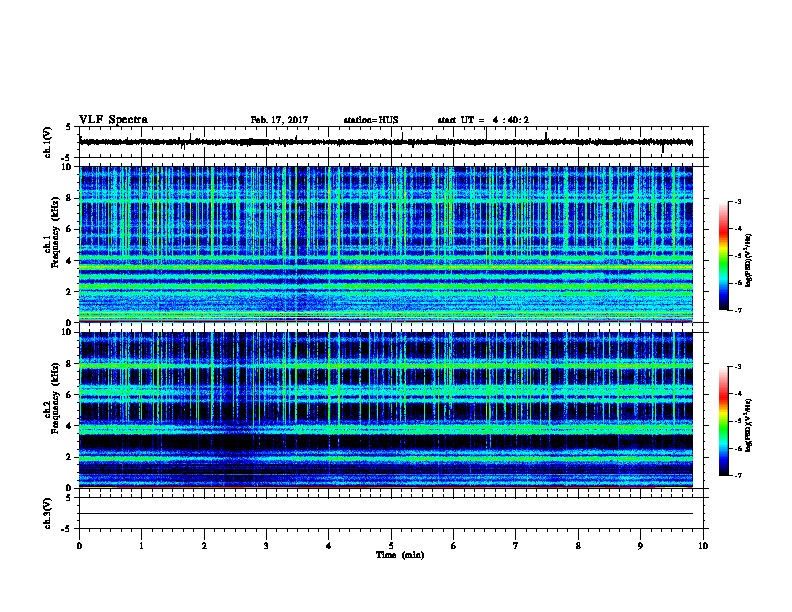Click the "10" tick ending the time axis

(703, 546)
